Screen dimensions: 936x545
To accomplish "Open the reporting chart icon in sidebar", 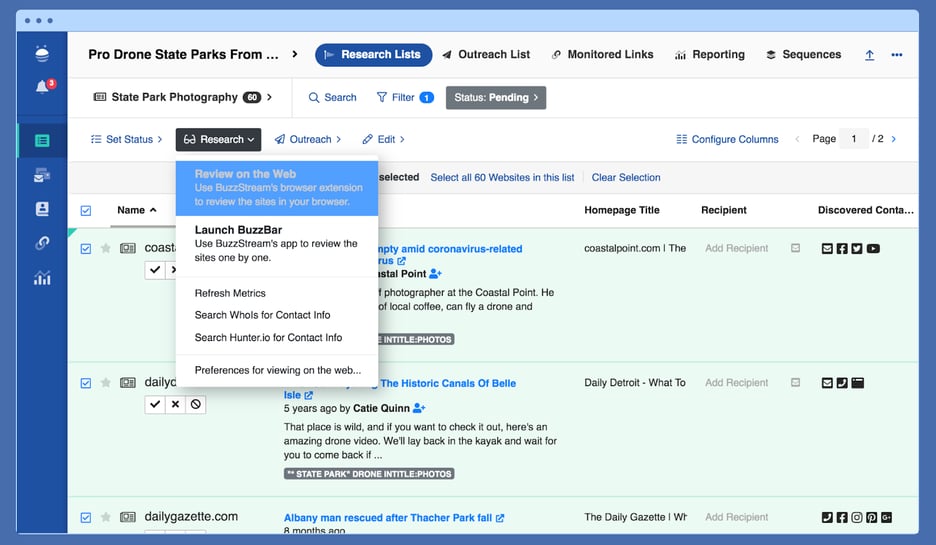I will click(42, 278).
